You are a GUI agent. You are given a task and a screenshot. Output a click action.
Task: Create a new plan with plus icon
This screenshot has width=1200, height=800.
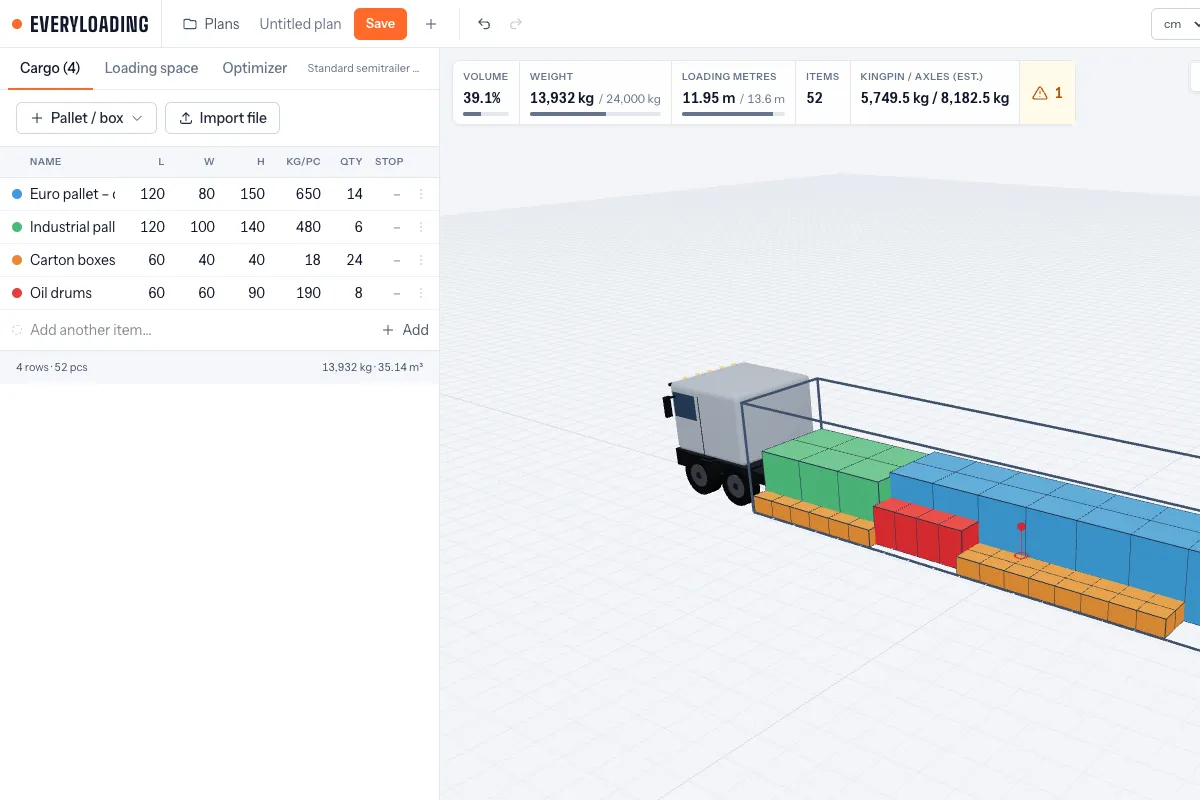(431, 24)
